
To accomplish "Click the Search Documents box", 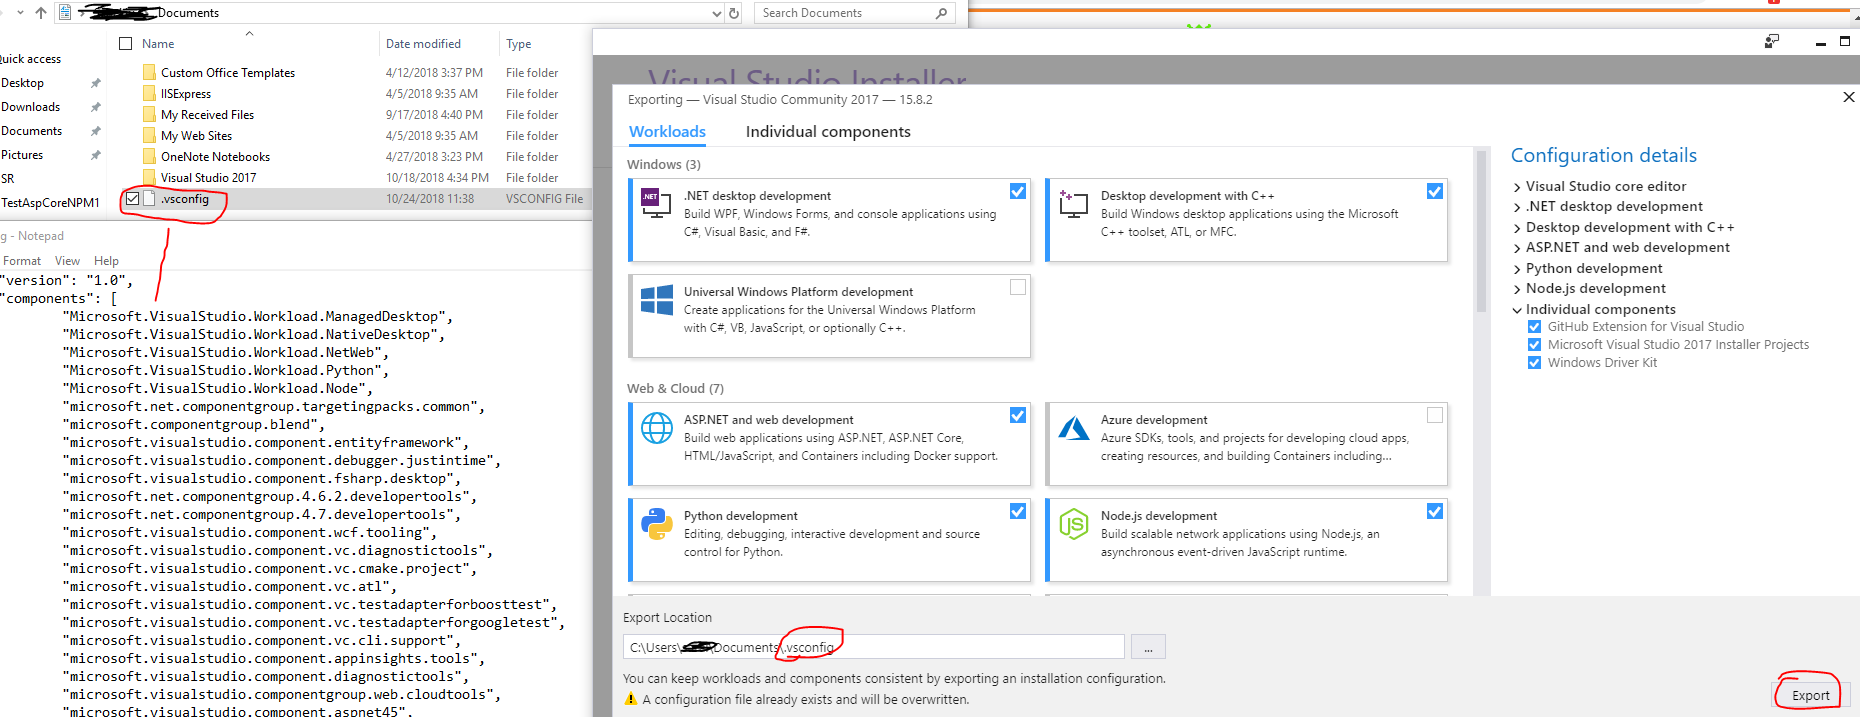I will 855,13.
